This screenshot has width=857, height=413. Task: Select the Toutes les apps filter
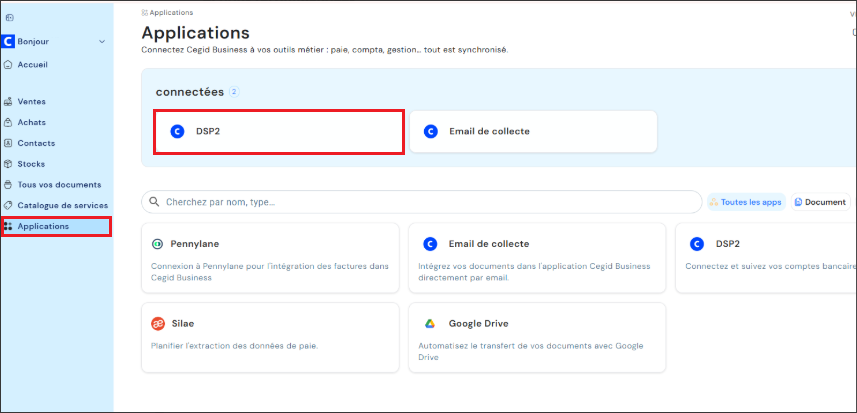[x=746, y=202]
